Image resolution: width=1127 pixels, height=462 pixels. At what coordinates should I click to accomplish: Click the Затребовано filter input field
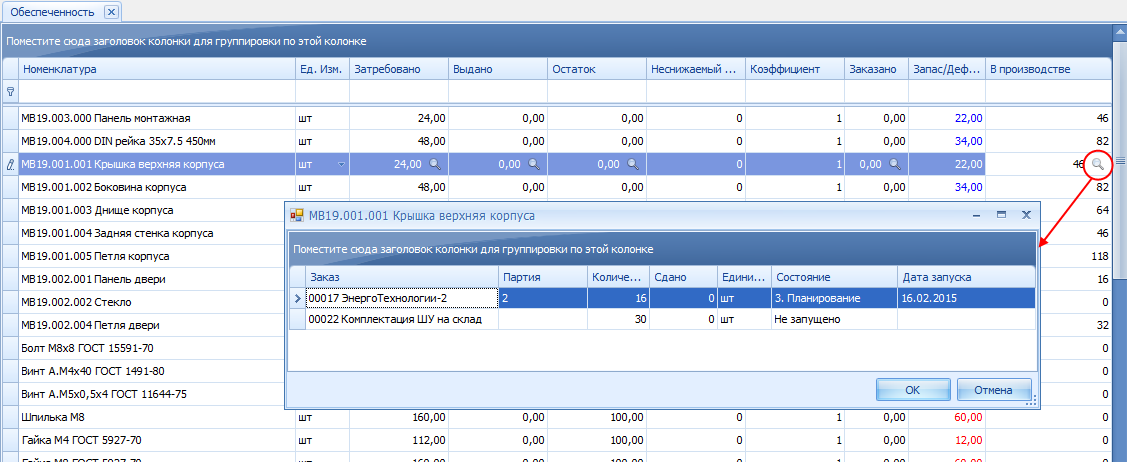coord(399,91)
